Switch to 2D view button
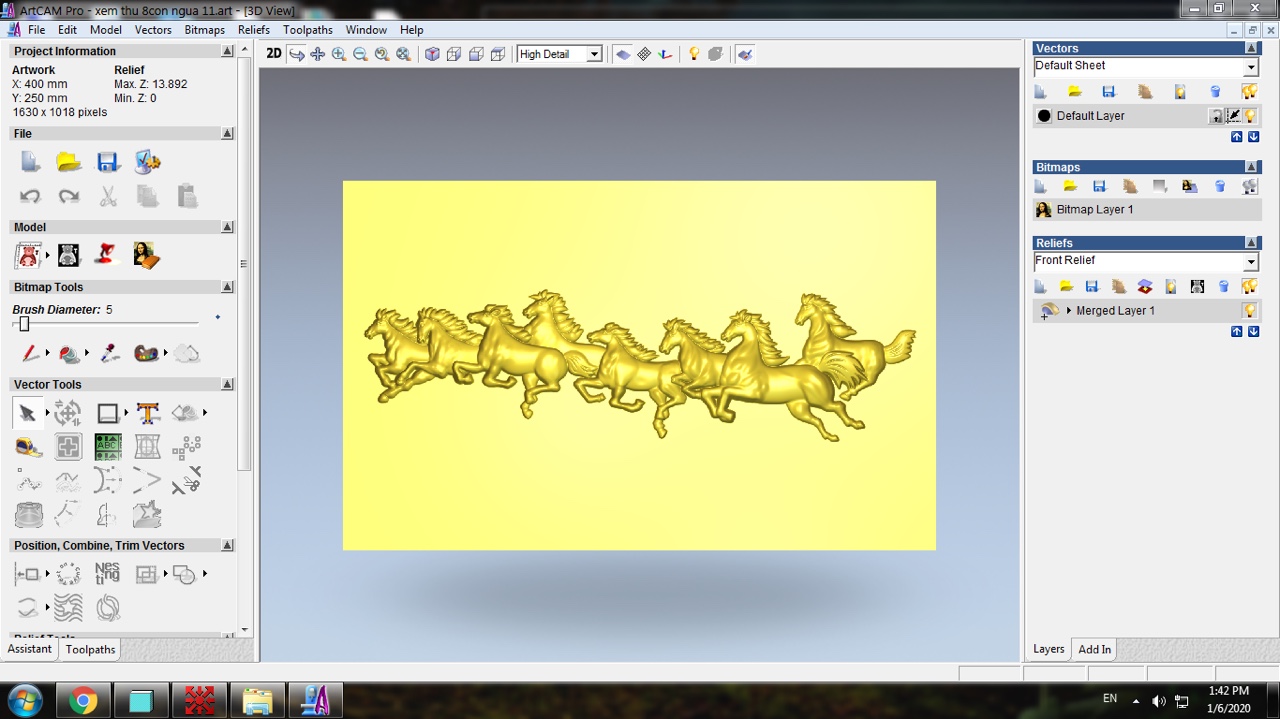Viewport: 1280px width, 719px height. point(274,54)
